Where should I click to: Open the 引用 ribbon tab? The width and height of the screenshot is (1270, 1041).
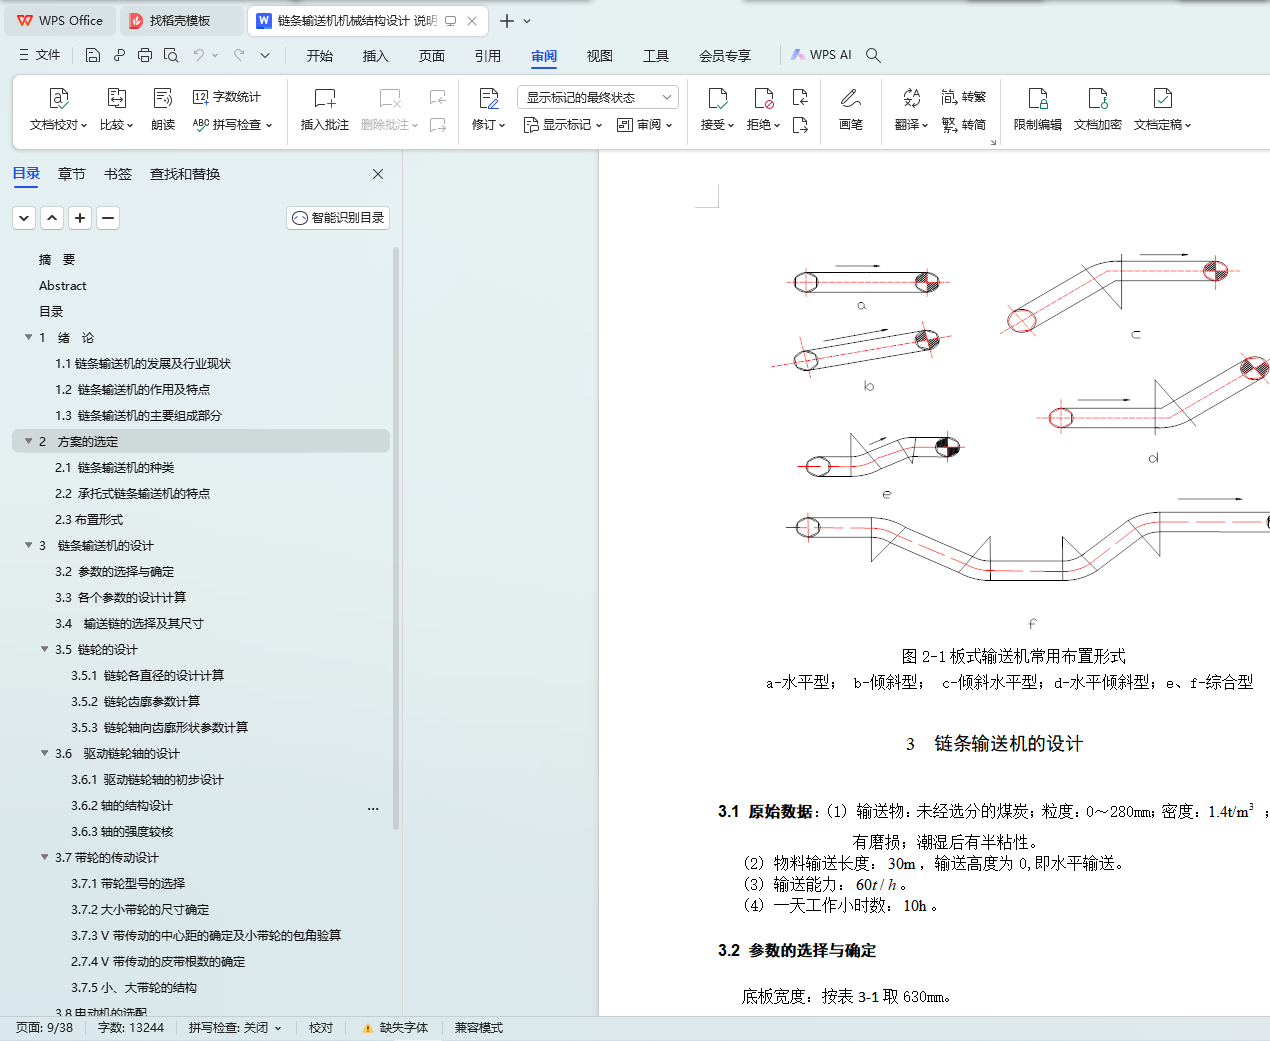[488, 56]
